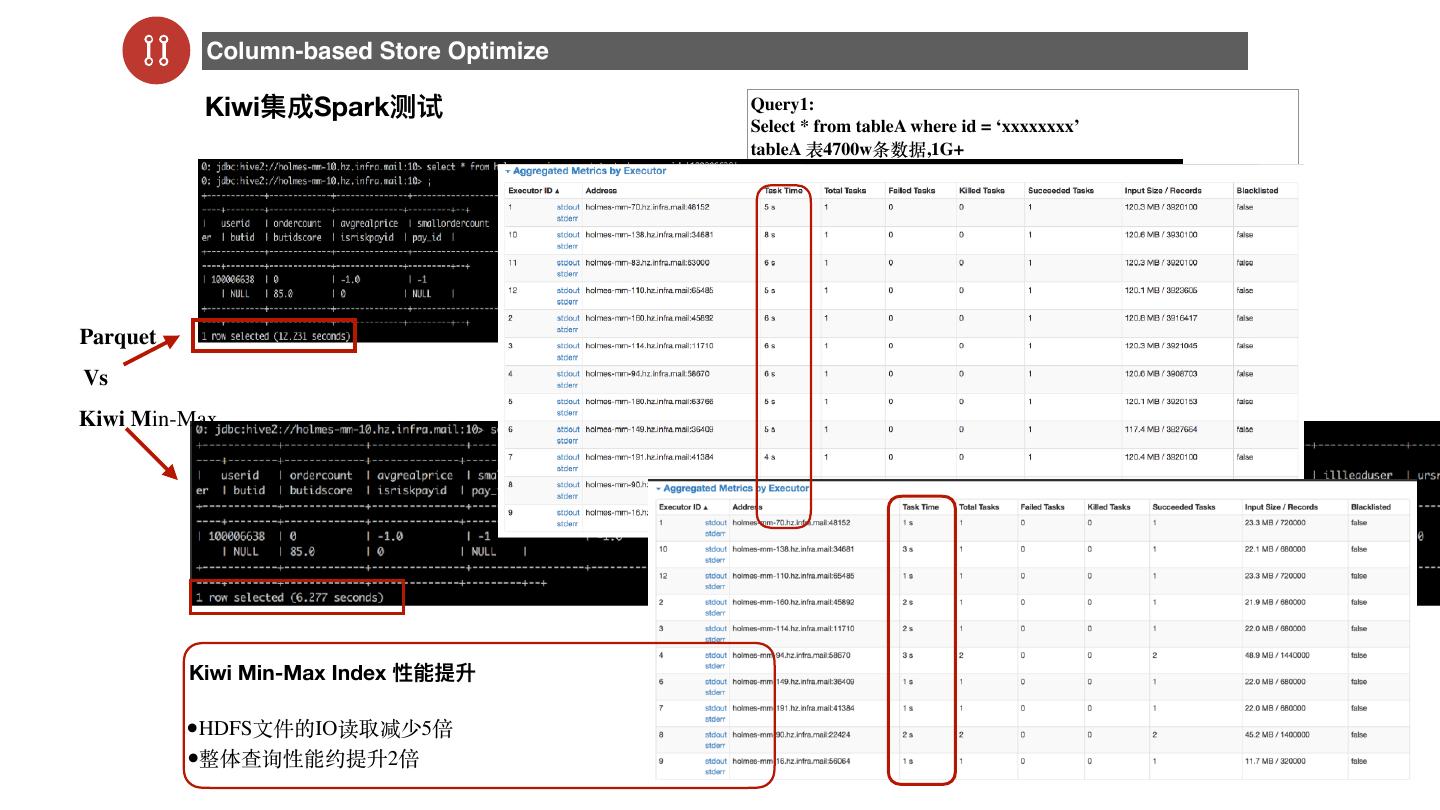This screenshot has height=810, width=1440.
Task: Select the '48.9 MB / 1440000' input size cell
Action: [x=1277, y=655]
